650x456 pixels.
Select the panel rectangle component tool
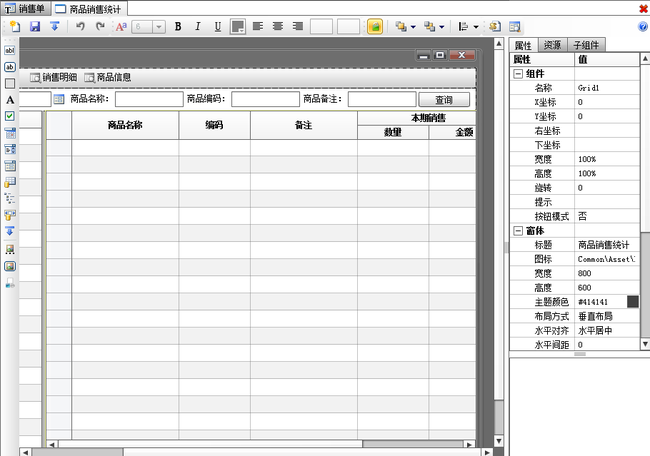click(x=10, y=83)
